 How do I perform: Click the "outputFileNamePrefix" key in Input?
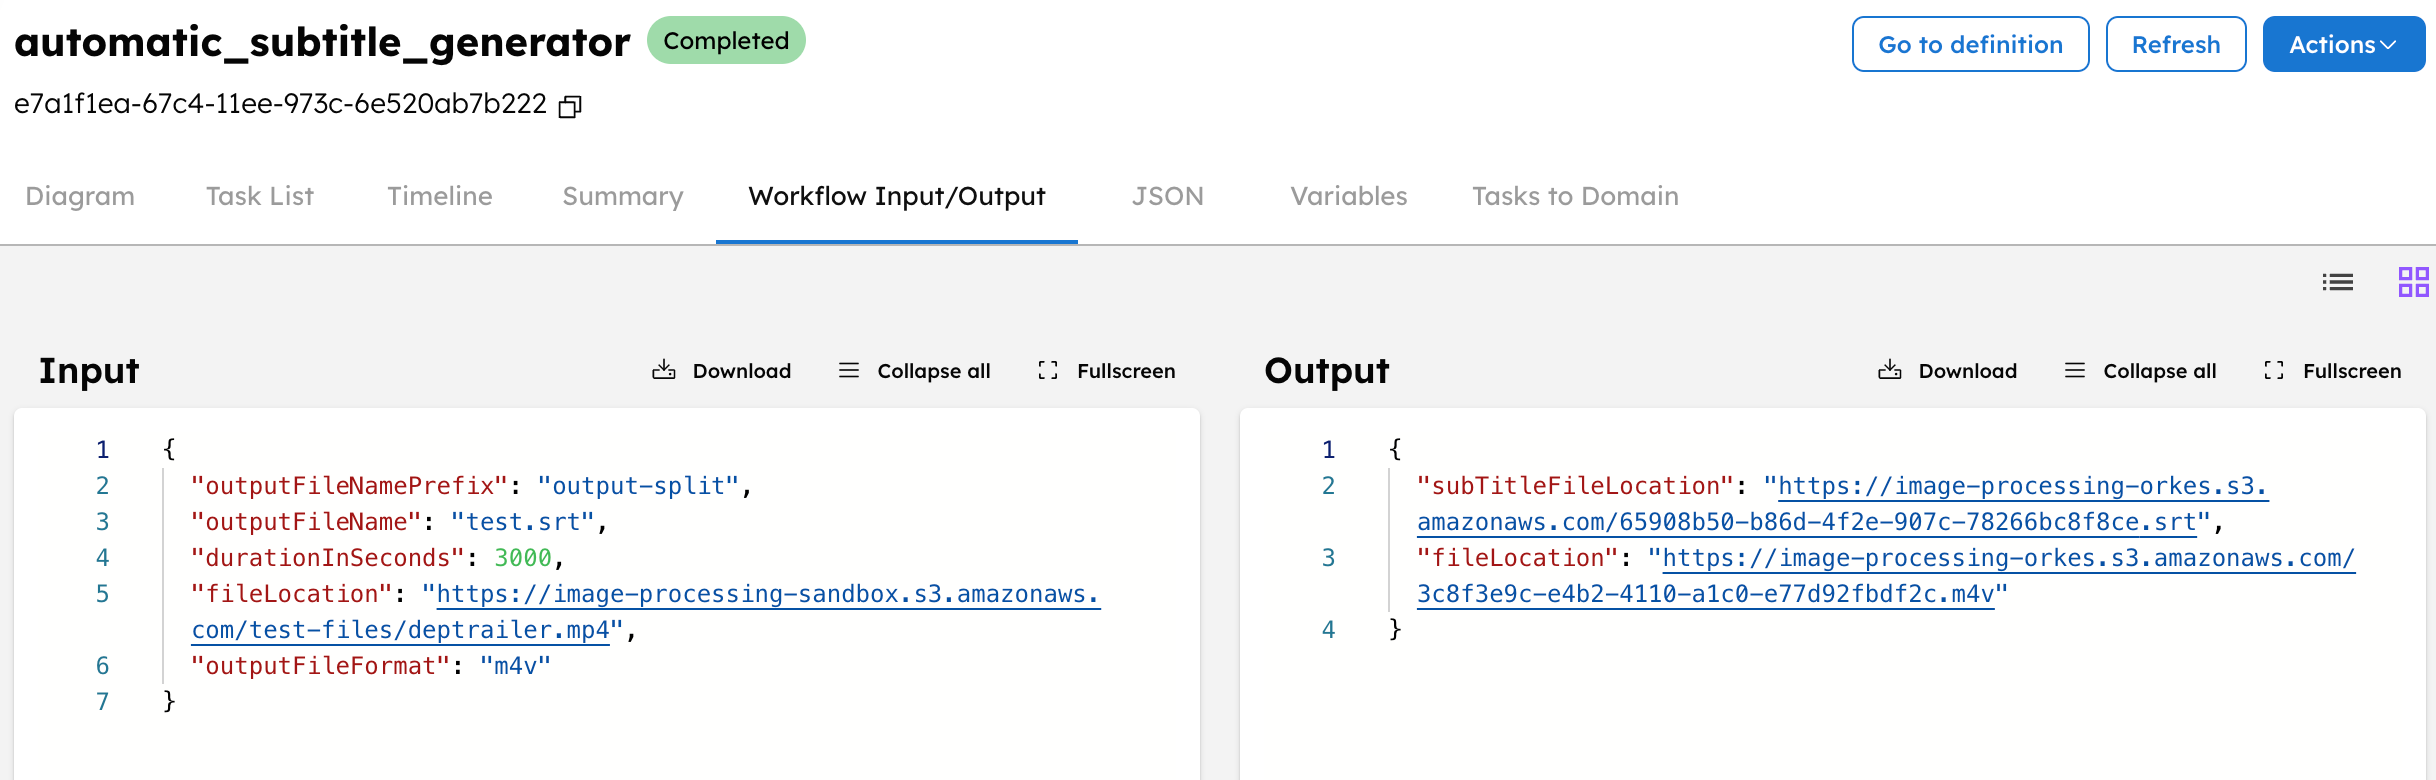pos(350,486)
